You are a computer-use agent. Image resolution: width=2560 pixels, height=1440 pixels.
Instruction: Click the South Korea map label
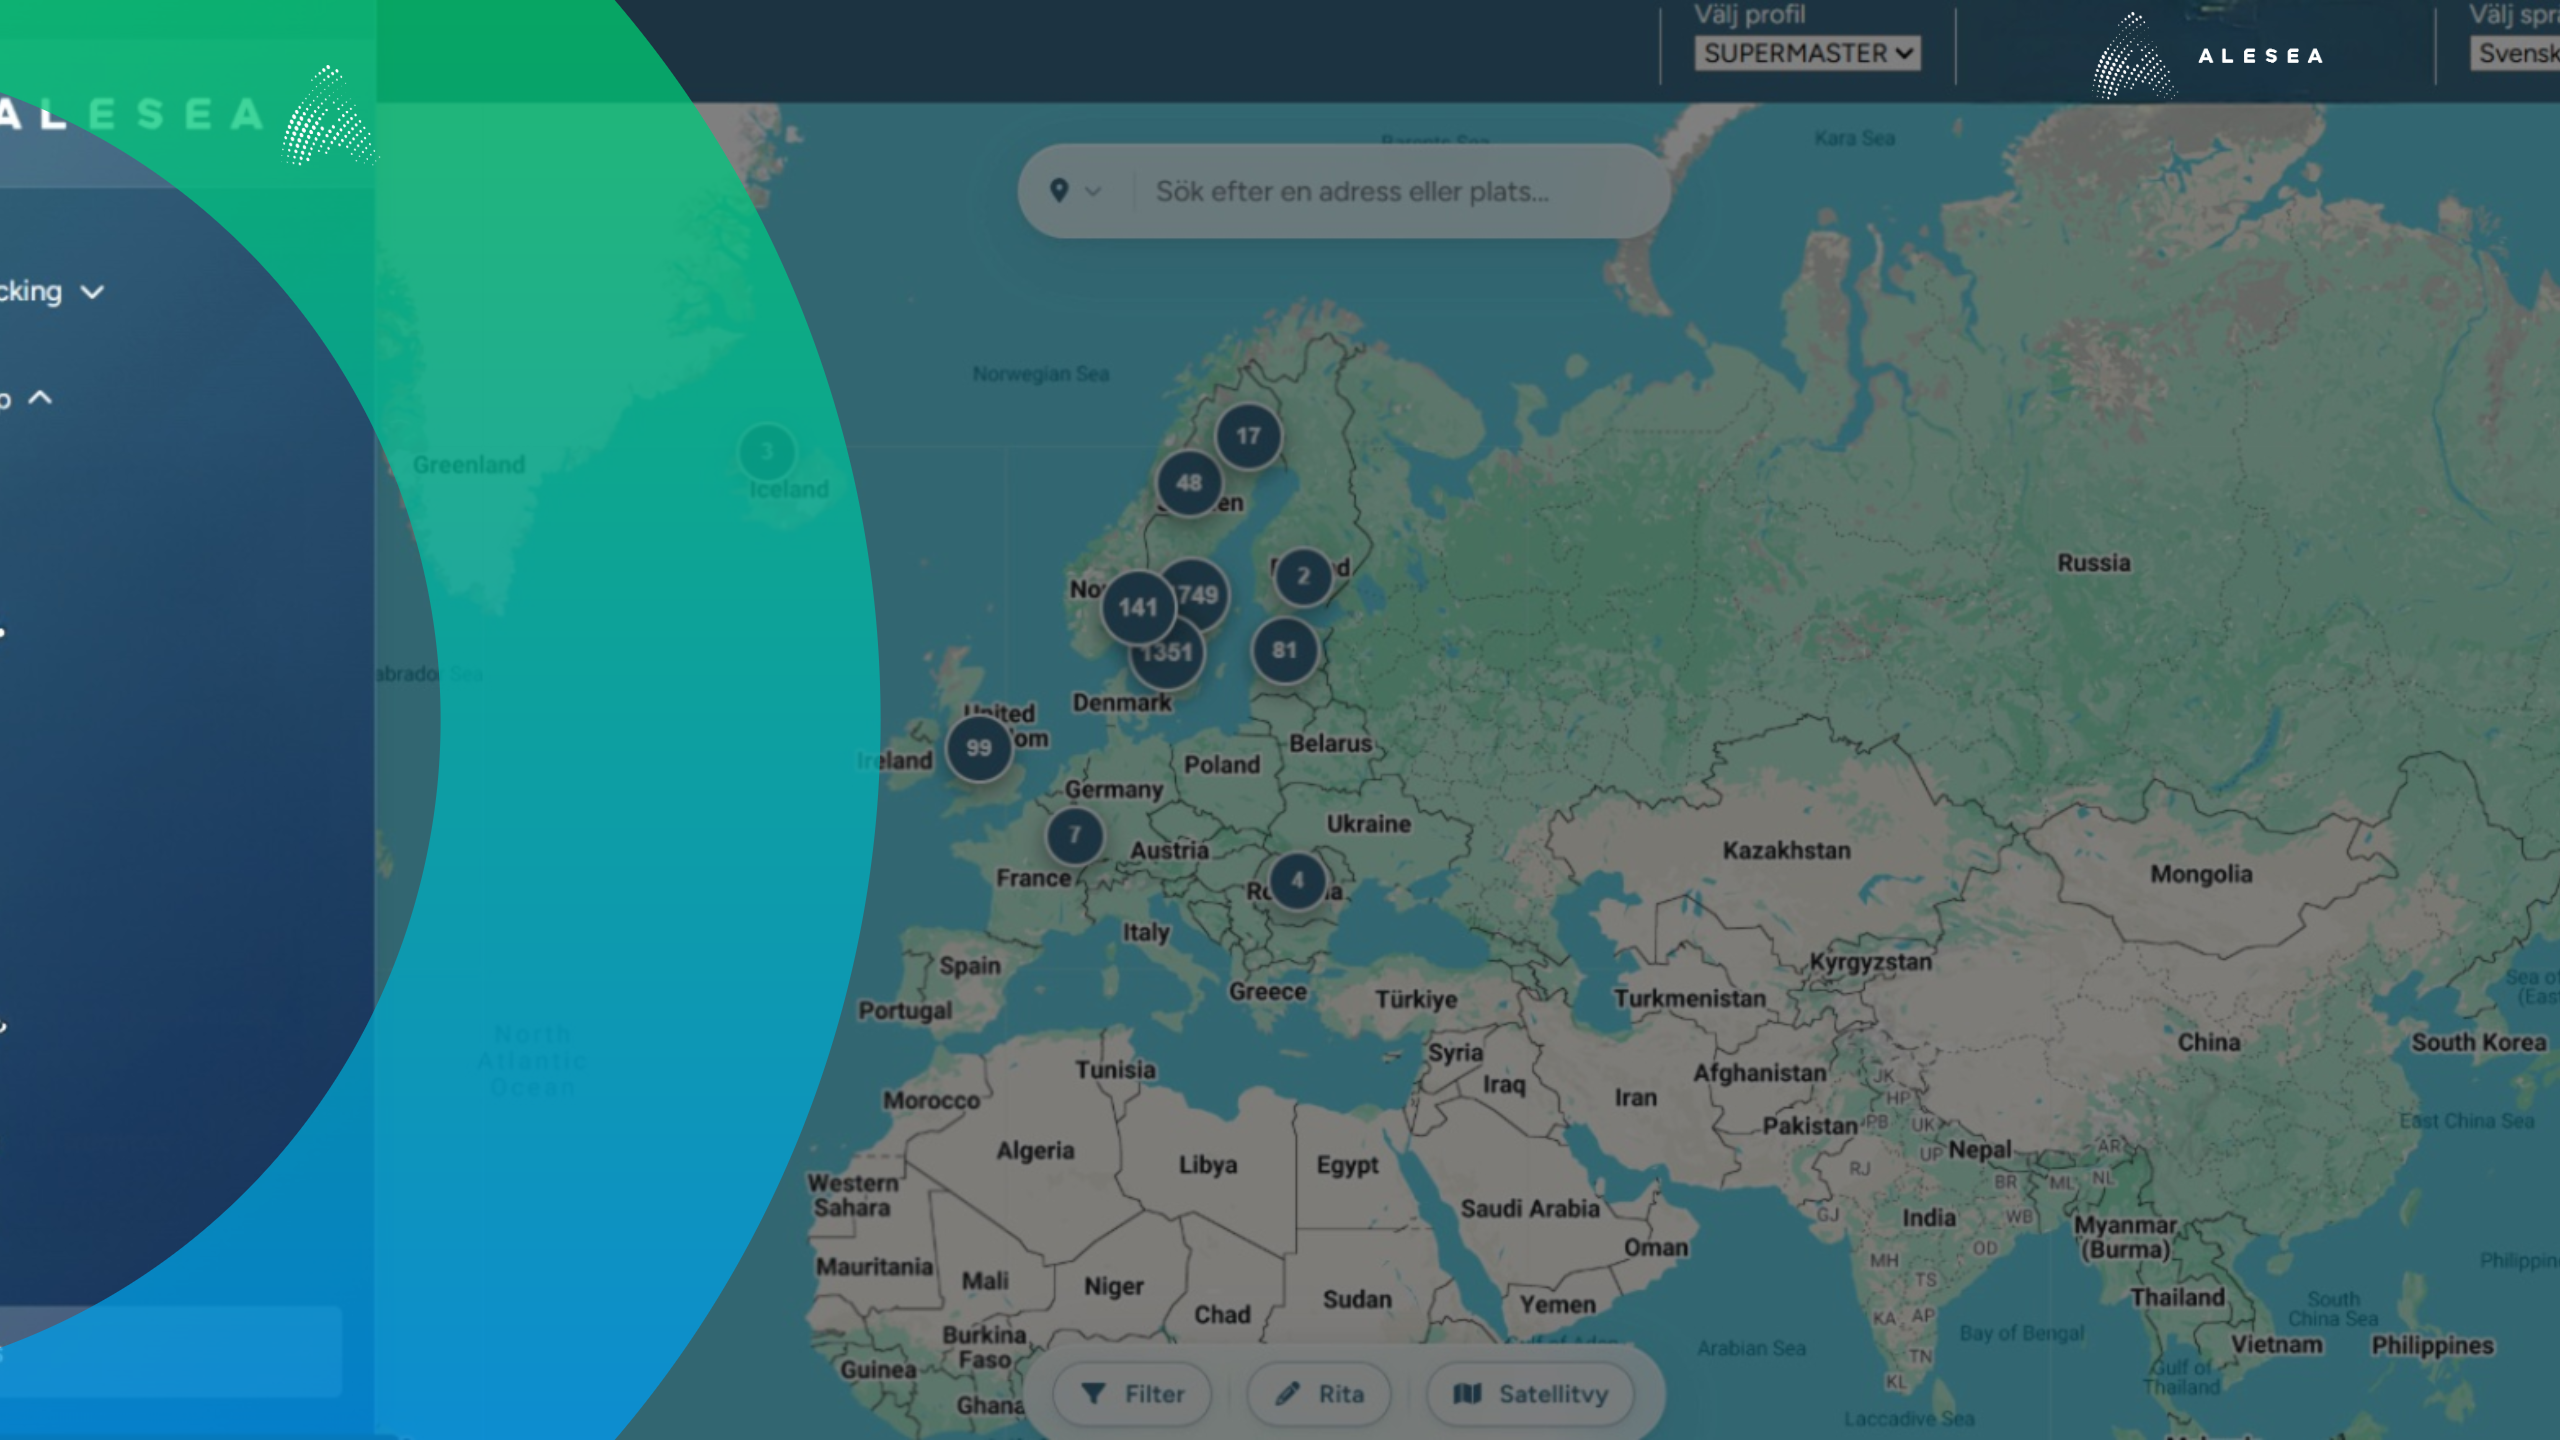click(2478, 1043)
